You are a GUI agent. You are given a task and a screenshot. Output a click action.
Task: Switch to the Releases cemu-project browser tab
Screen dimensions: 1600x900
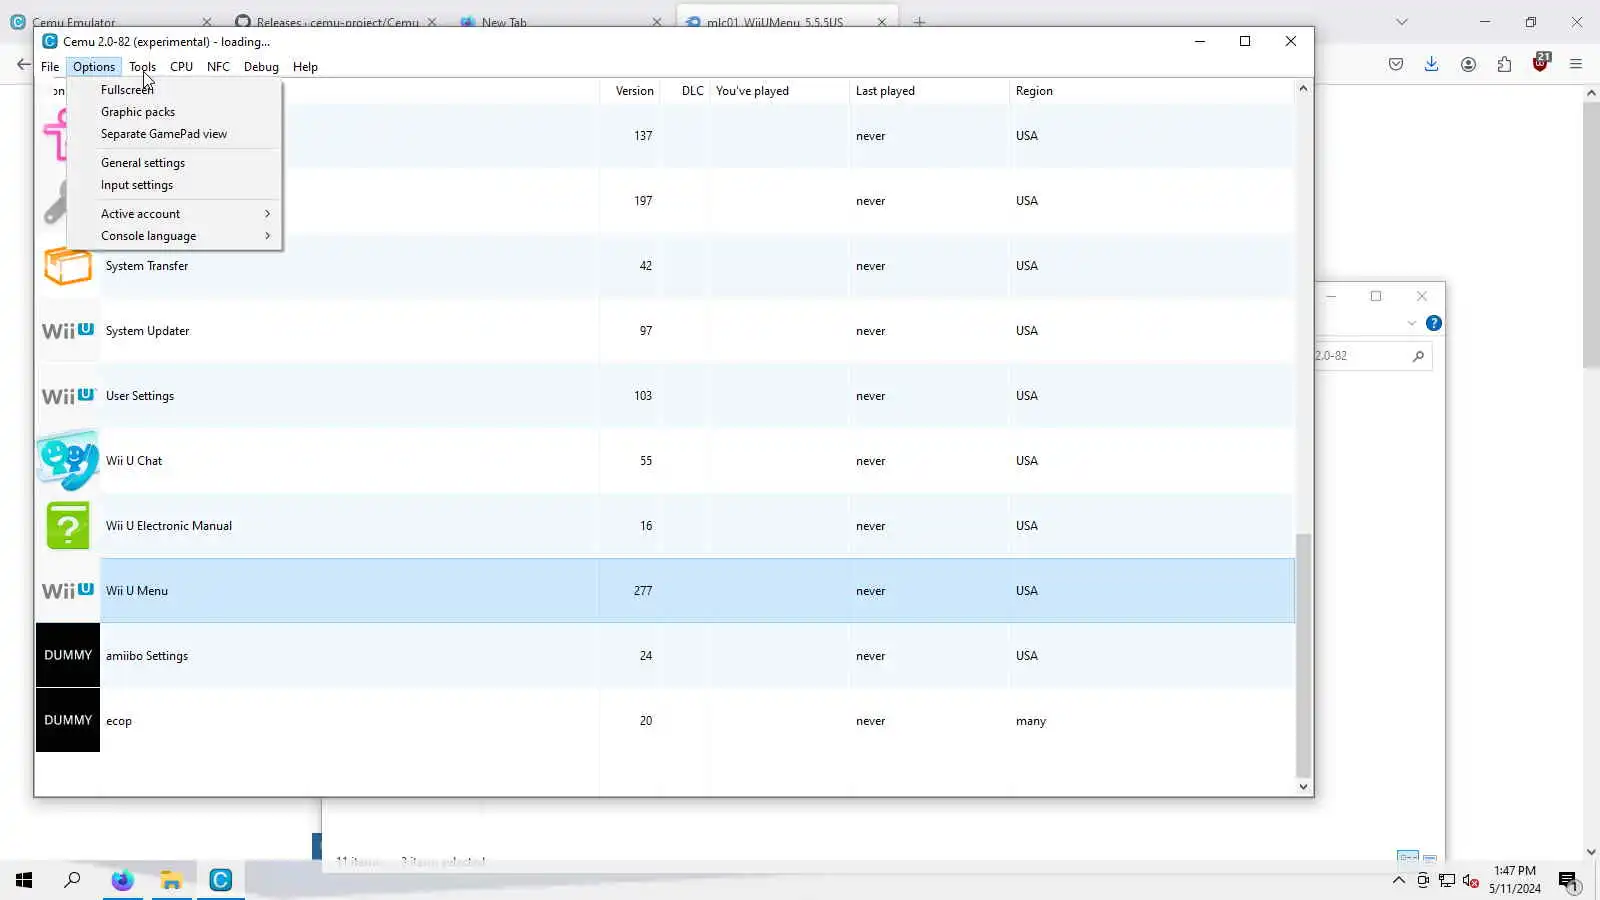pyautogui.click(x=335, y=22)
